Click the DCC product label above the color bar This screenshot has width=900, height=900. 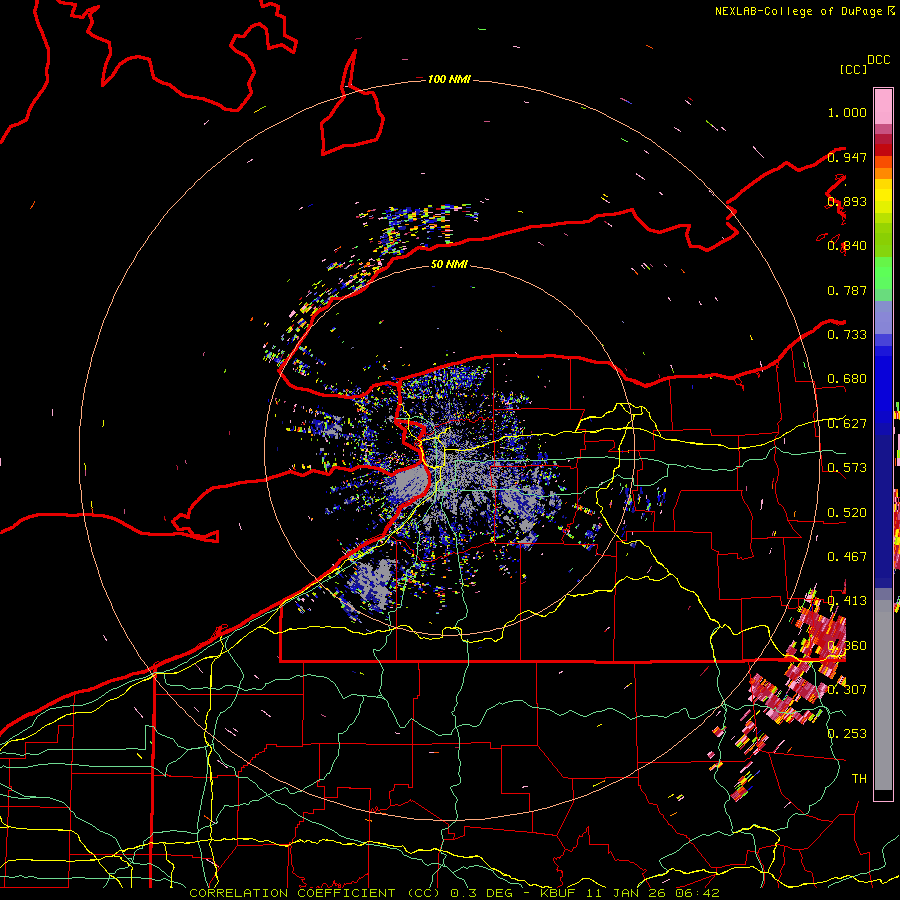coord(878,60)
